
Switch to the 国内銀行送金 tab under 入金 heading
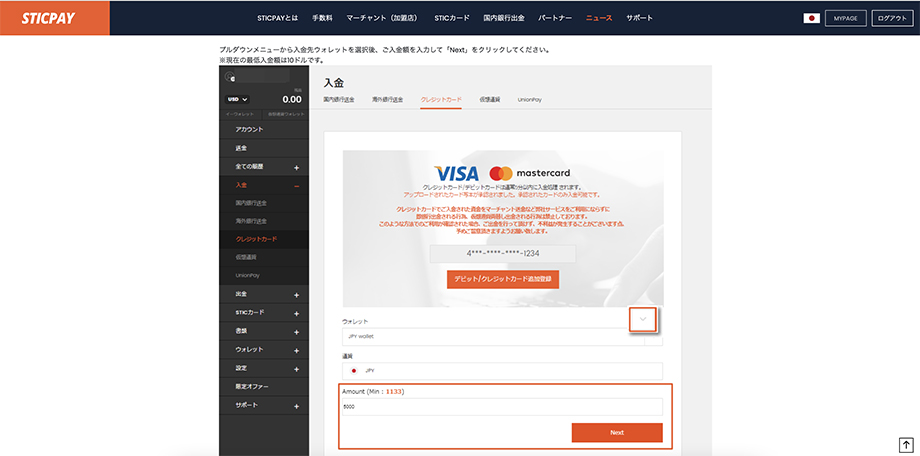[x=339, y=100]
